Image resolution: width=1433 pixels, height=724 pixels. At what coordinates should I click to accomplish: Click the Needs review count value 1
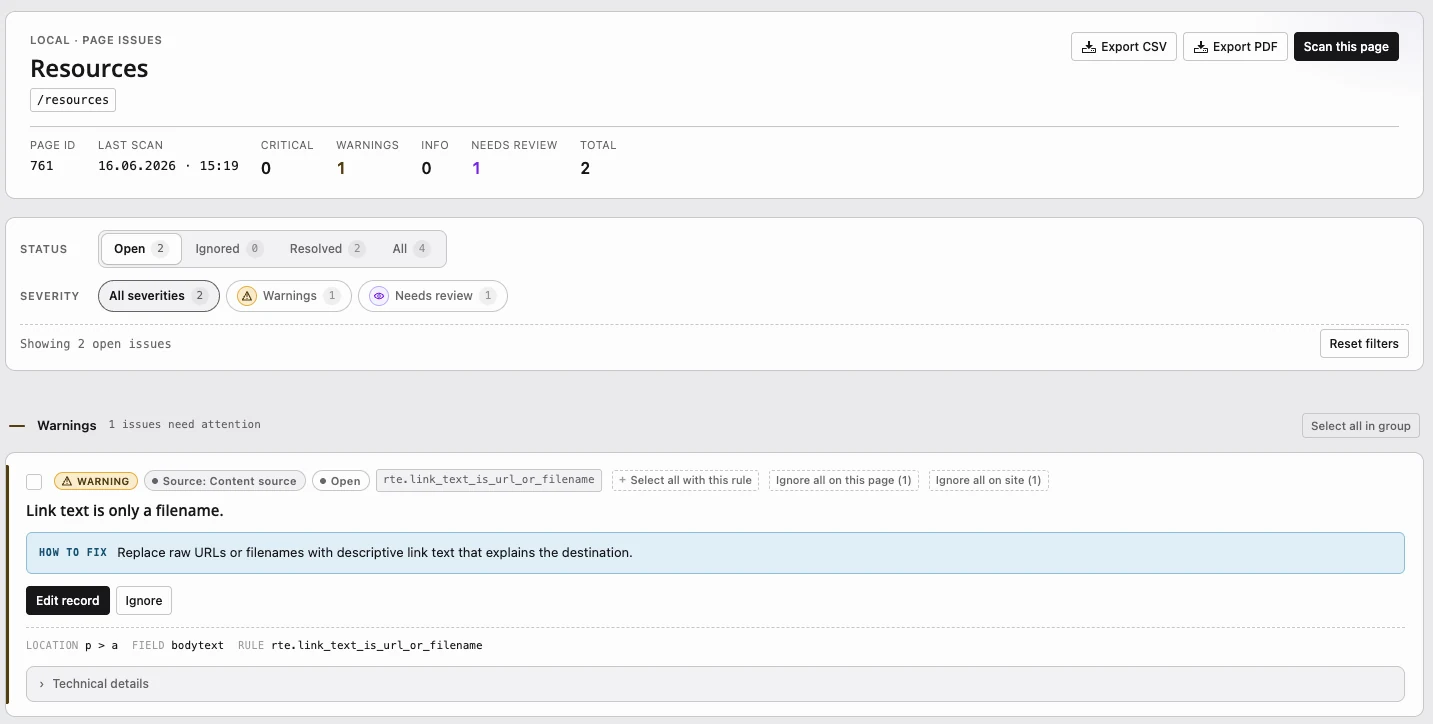476,168
